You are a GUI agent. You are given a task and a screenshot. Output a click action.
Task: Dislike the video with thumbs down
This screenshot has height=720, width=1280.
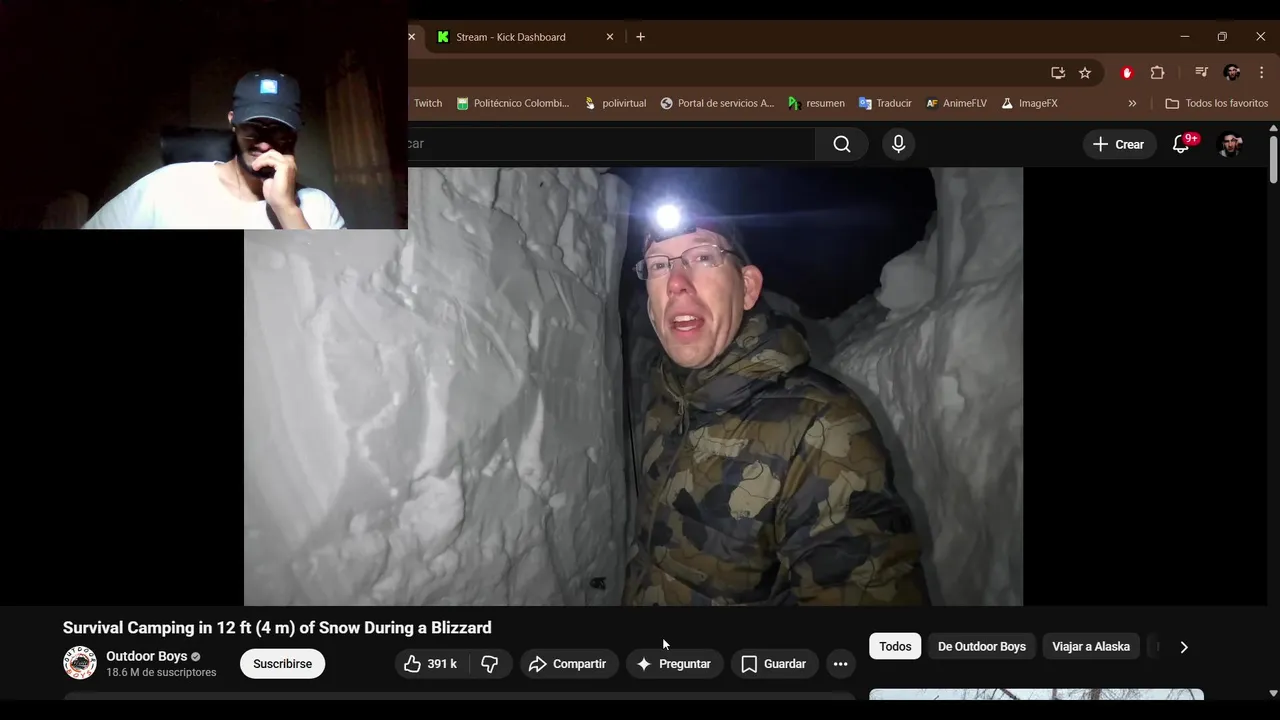(x=490, y=664)
